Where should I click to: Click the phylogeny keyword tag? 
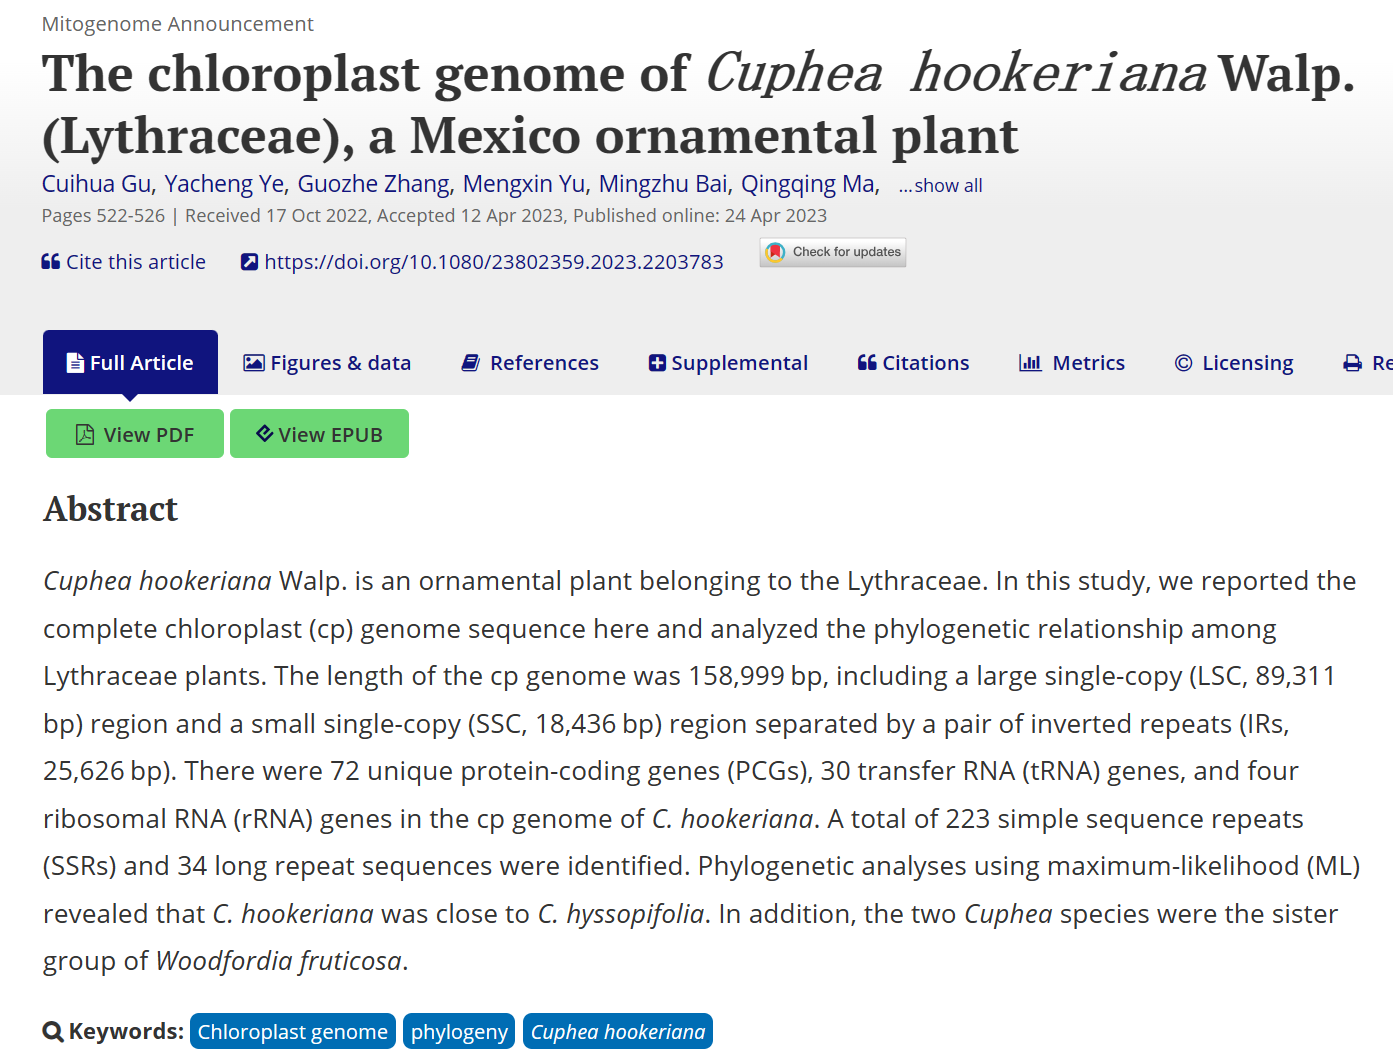[459, 1032]
